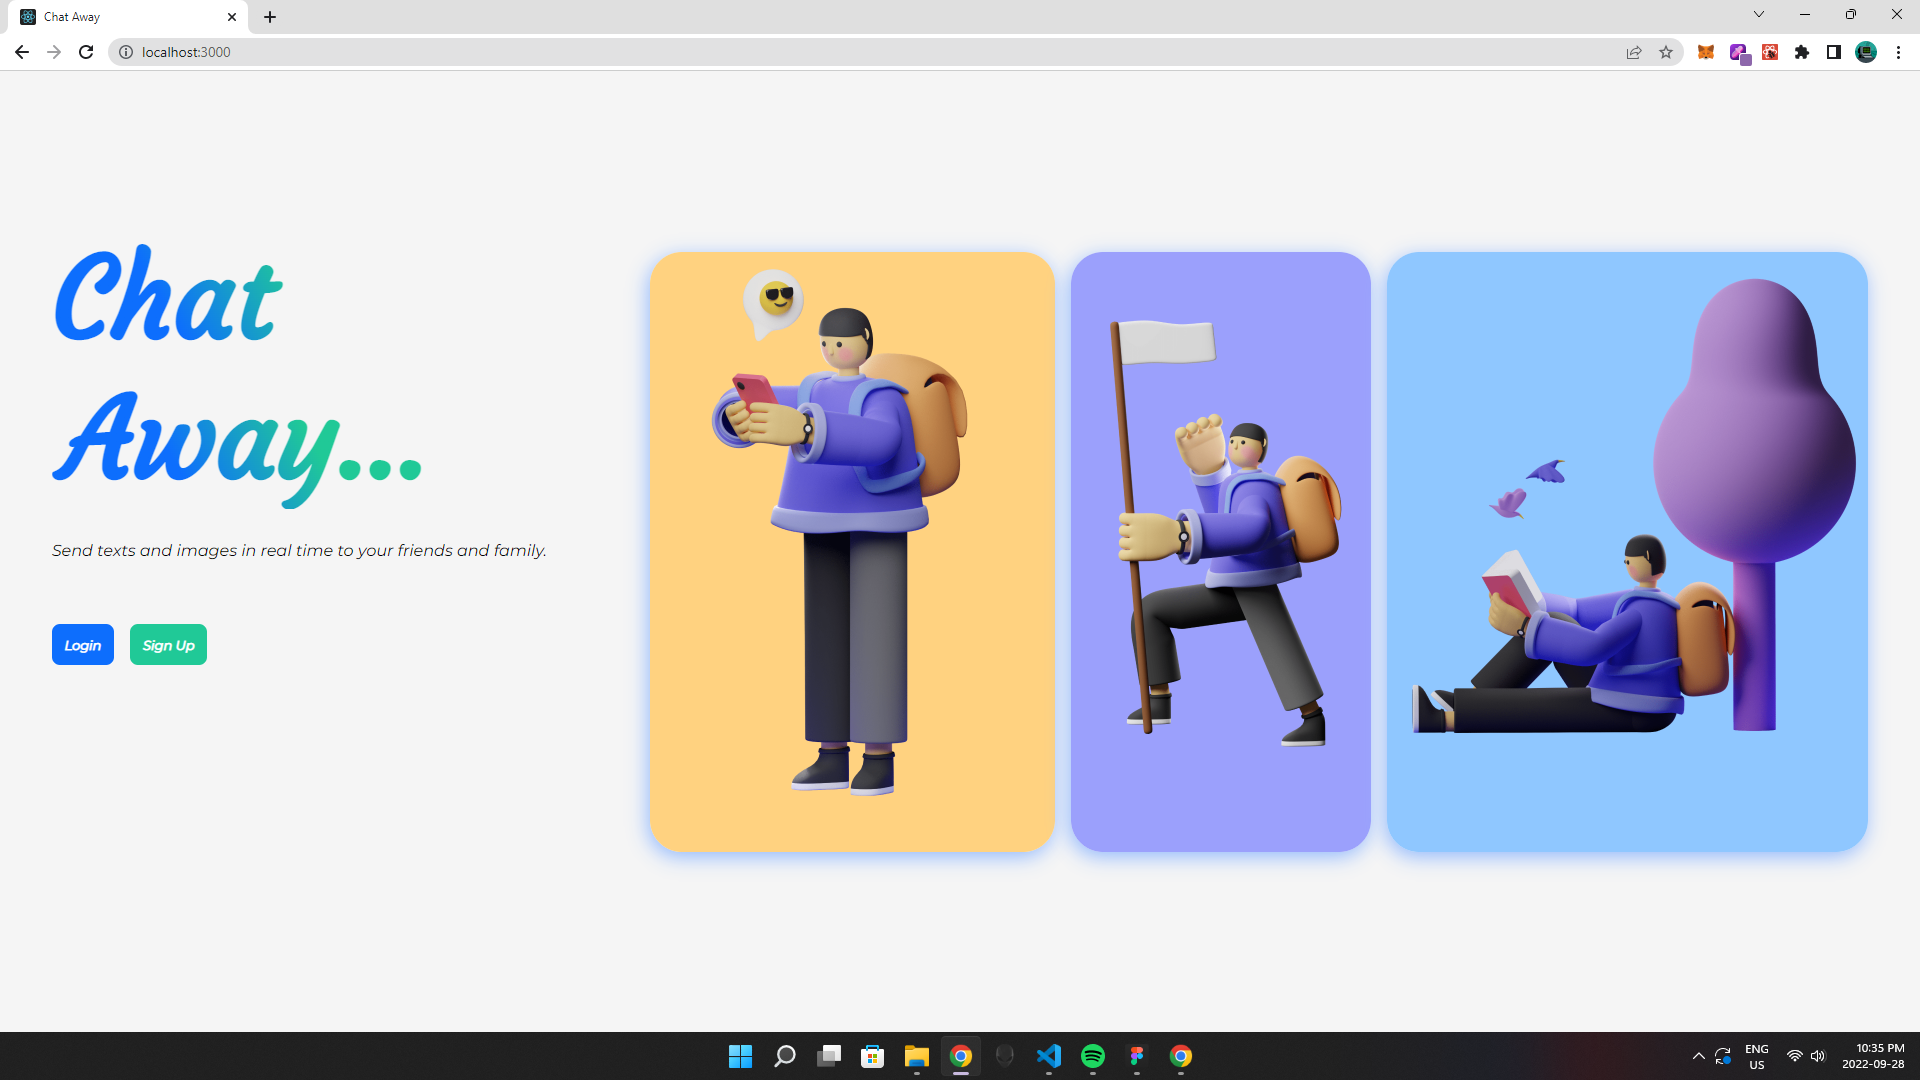Viewport: 1920px width, 1080px height.
Task: Click the purple card with flag illustration
Action: click(x=1221, y=552)
